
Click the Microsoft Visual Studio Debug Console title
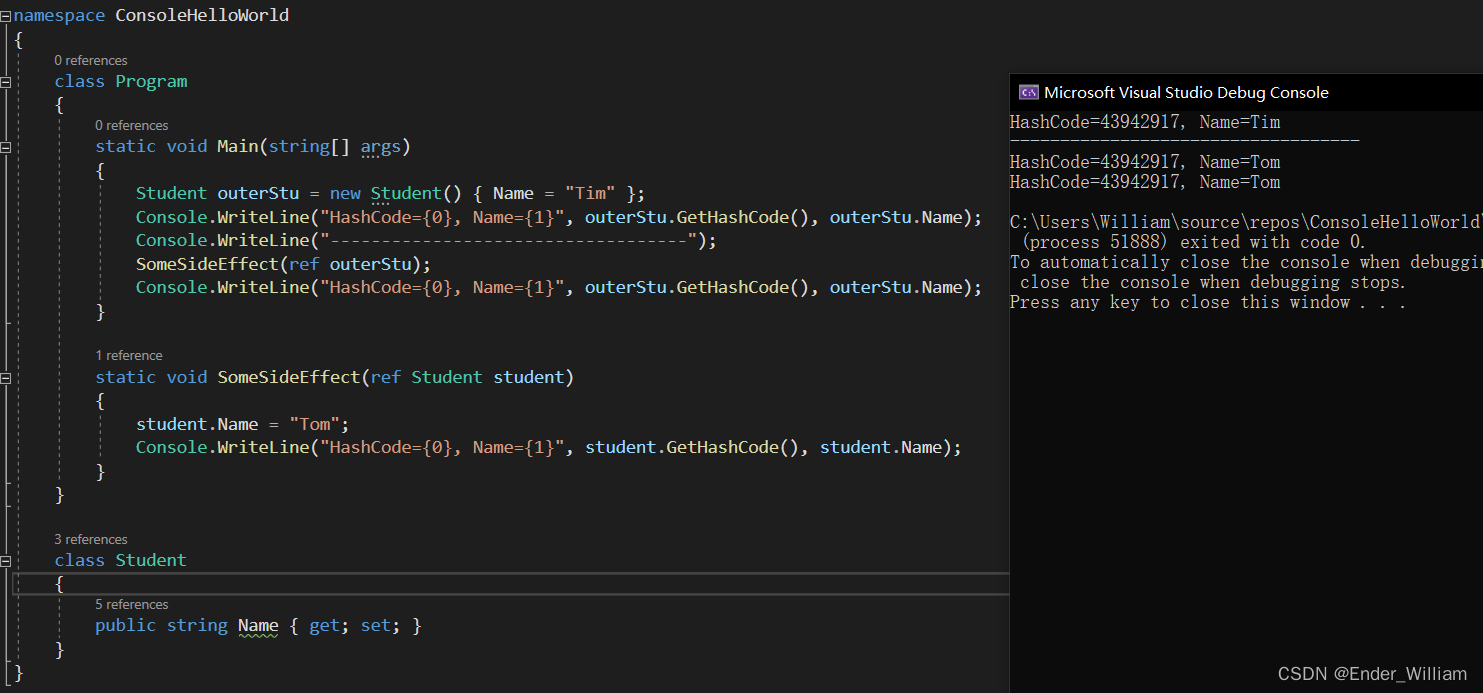pyautogui.click(x=1186, y=92)
